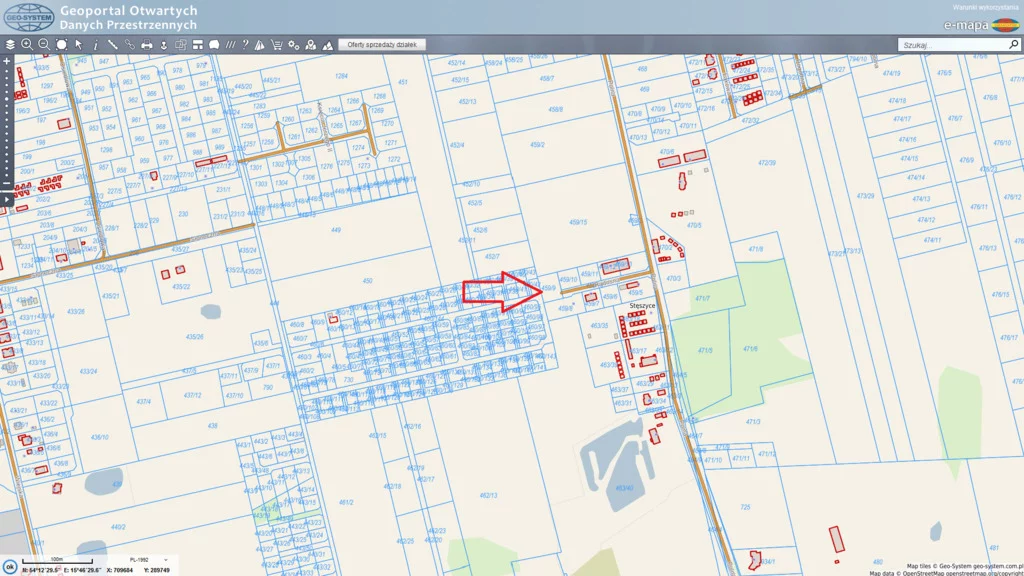Select the measure distance line tool
1024x576 pixels.
pyautogui.click(x=113, y=45)
